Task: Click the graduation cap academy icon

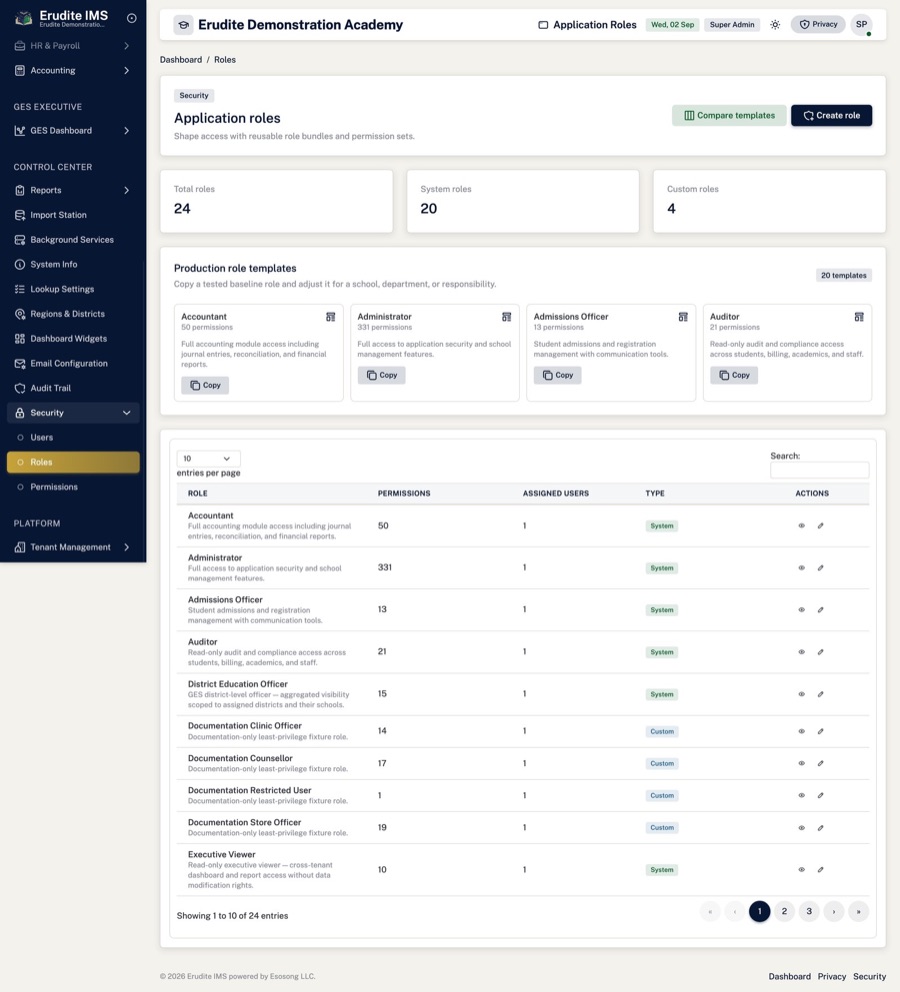Action: click(183, 25)
